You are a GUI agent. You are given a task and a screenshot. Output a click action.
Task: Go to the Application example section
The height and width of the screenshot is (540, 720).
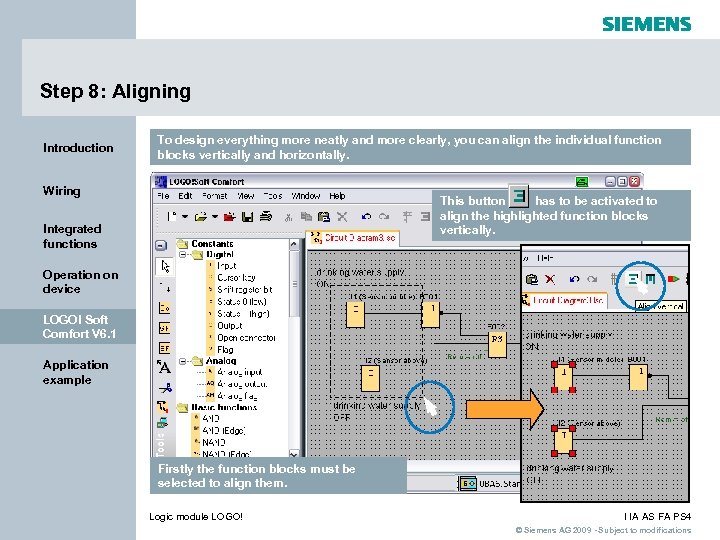pos(76,372)
